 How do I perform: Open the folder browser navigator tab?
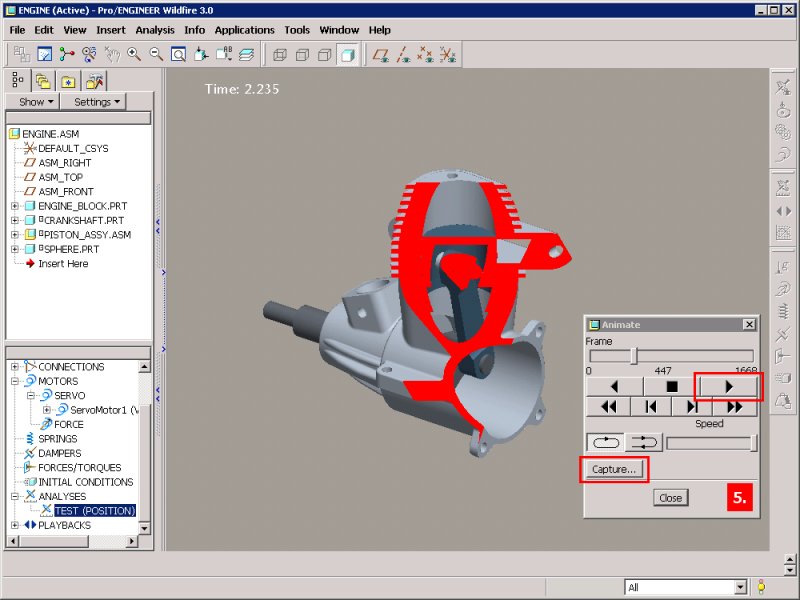coord(43,82)
